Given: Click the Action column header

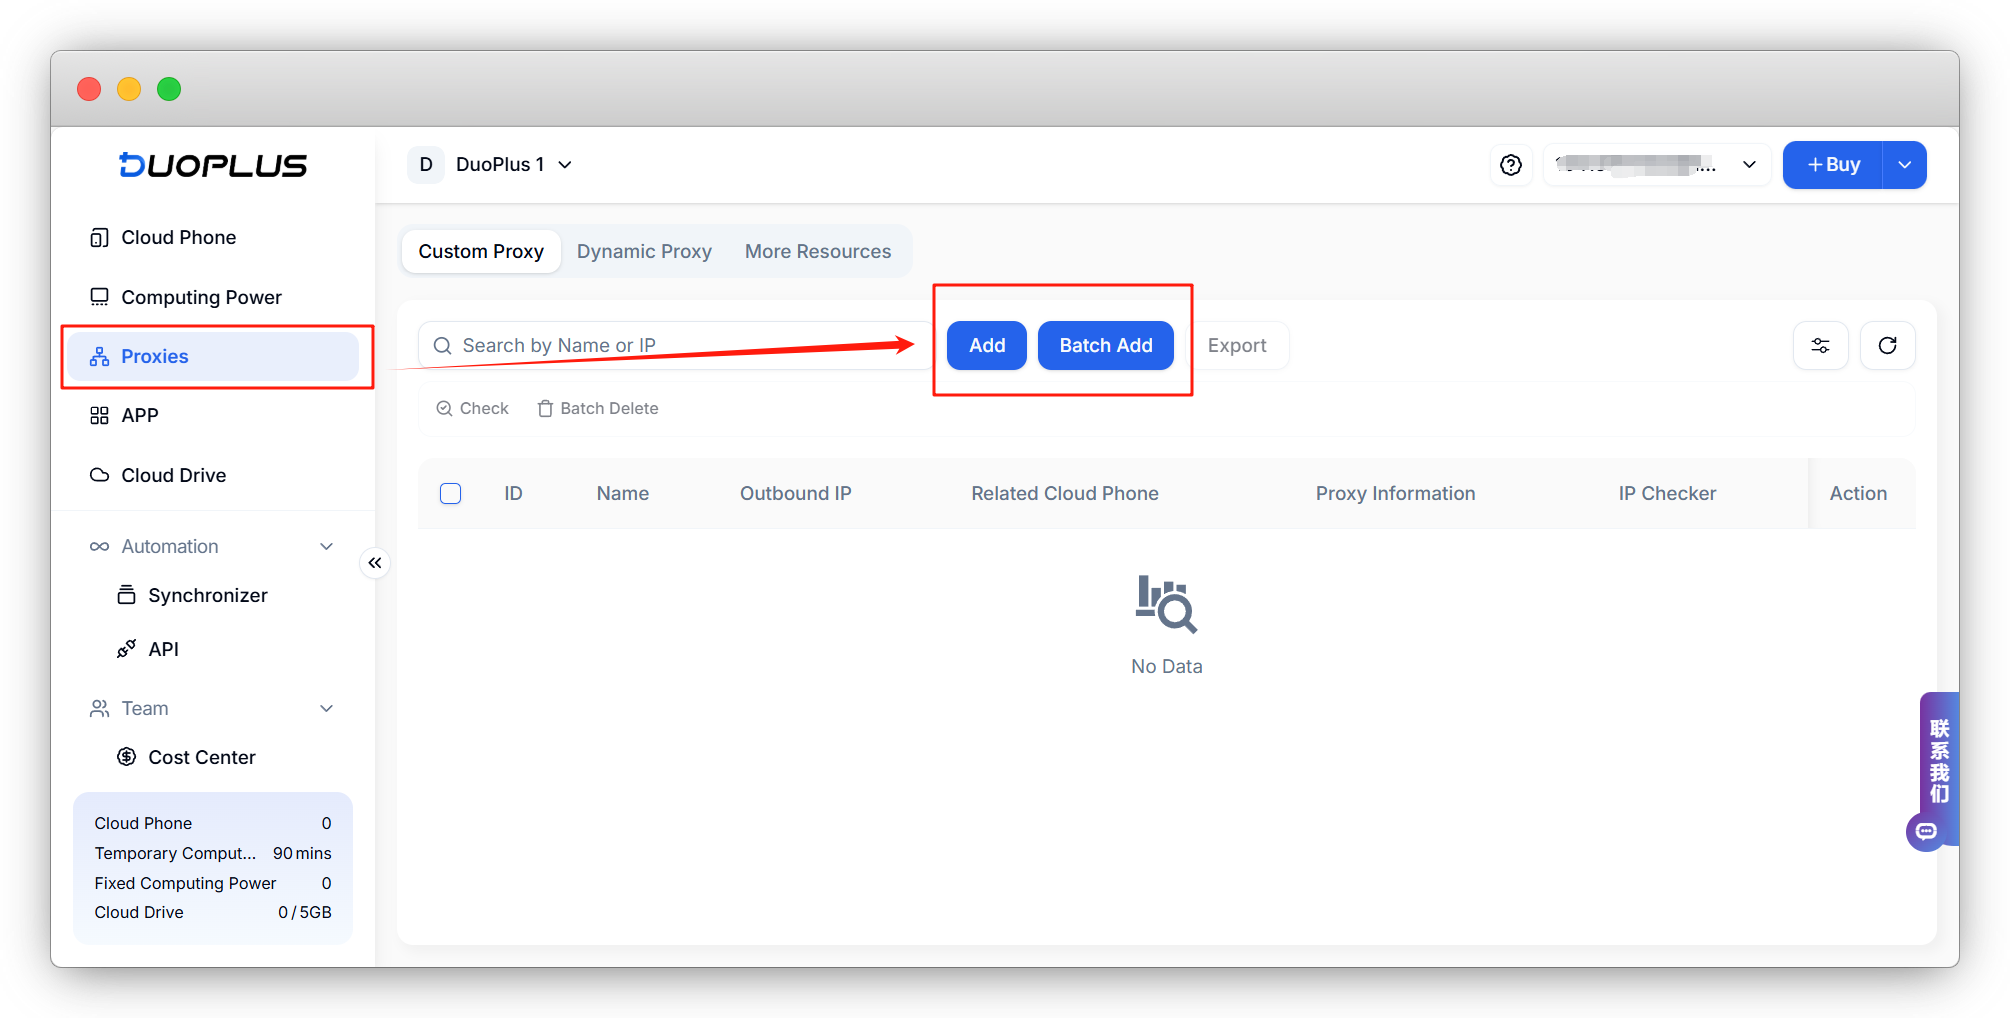Looking at the screenshot, I should point(1859,493).
